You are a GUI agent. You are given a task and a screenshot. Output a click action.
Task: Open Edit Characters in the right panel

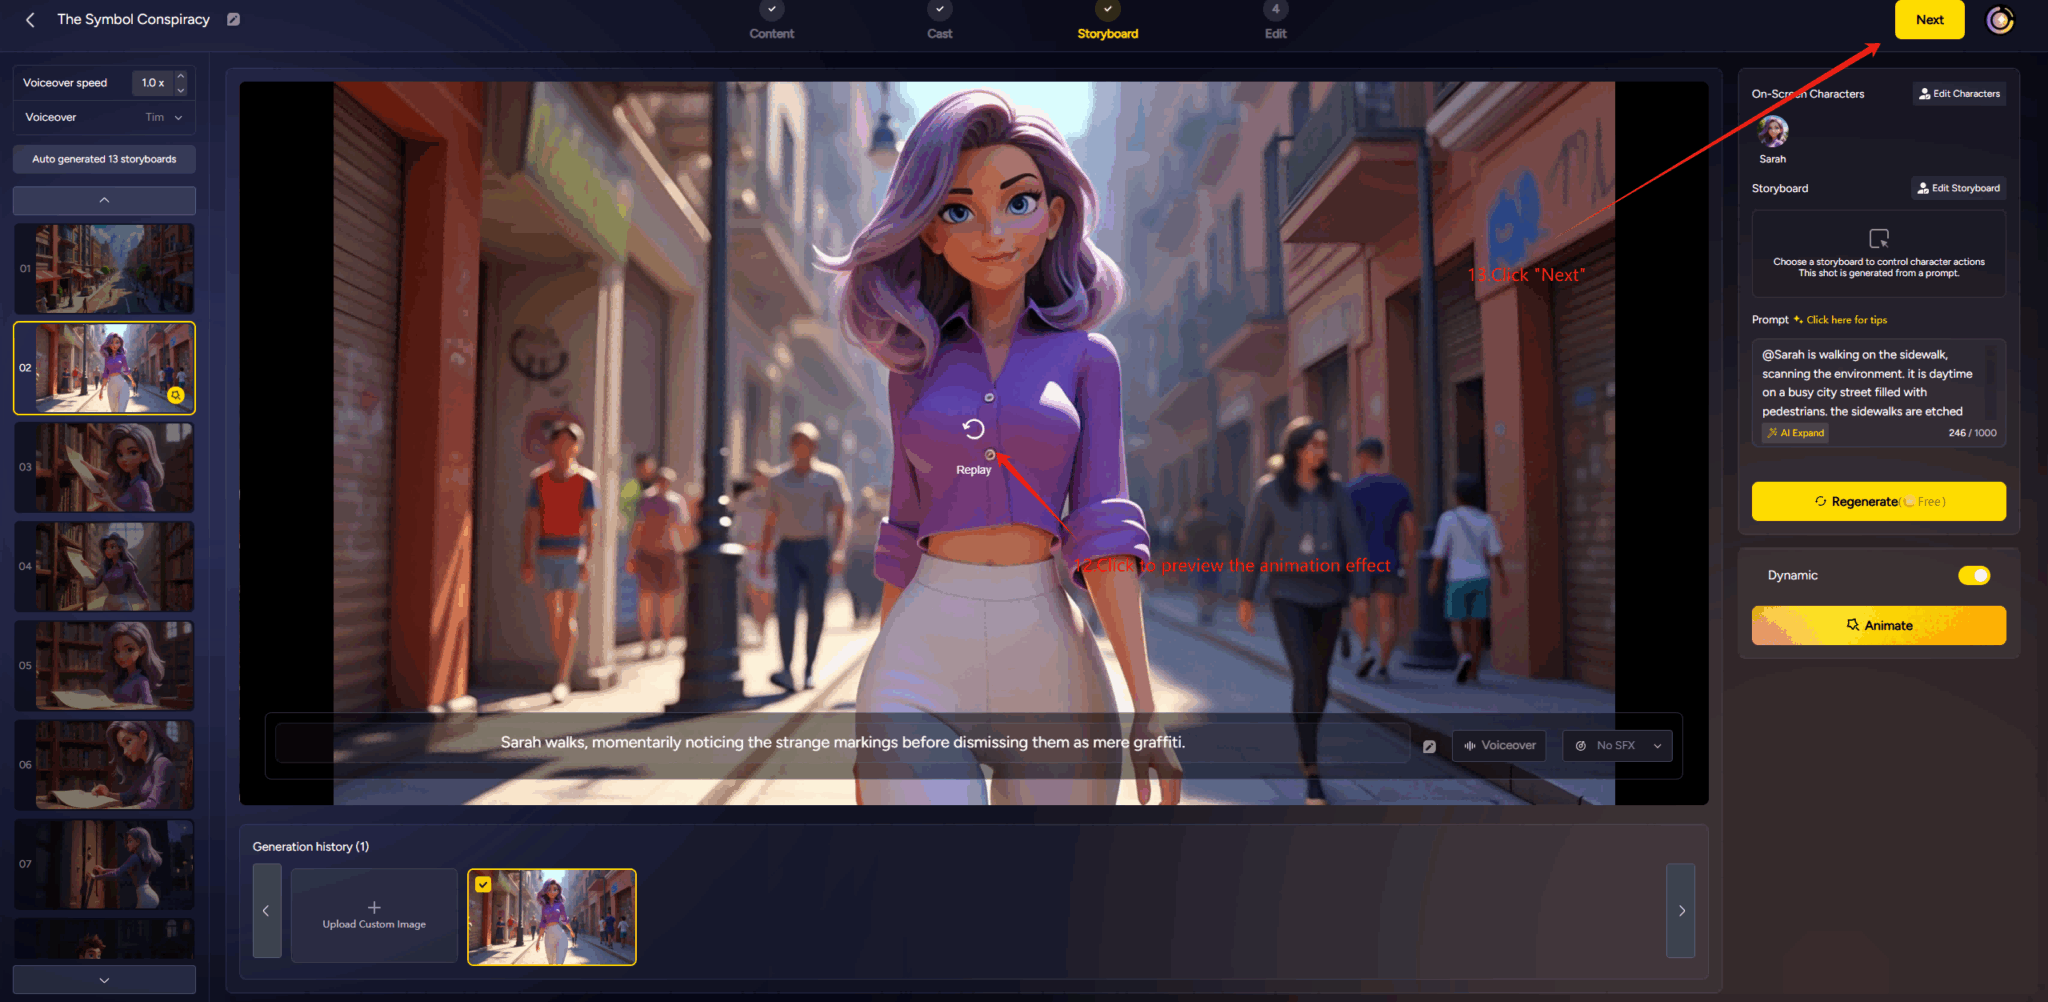pyautogui.click(x=1958, y=93)
